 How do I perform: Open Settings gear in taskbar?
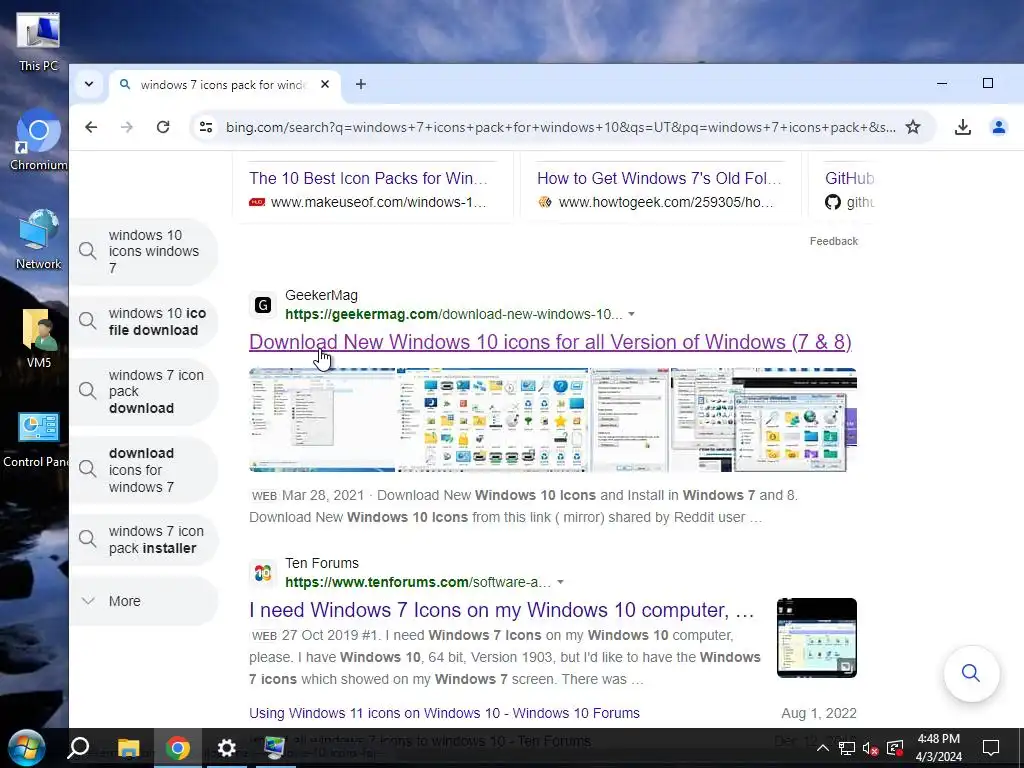[227, 748]
